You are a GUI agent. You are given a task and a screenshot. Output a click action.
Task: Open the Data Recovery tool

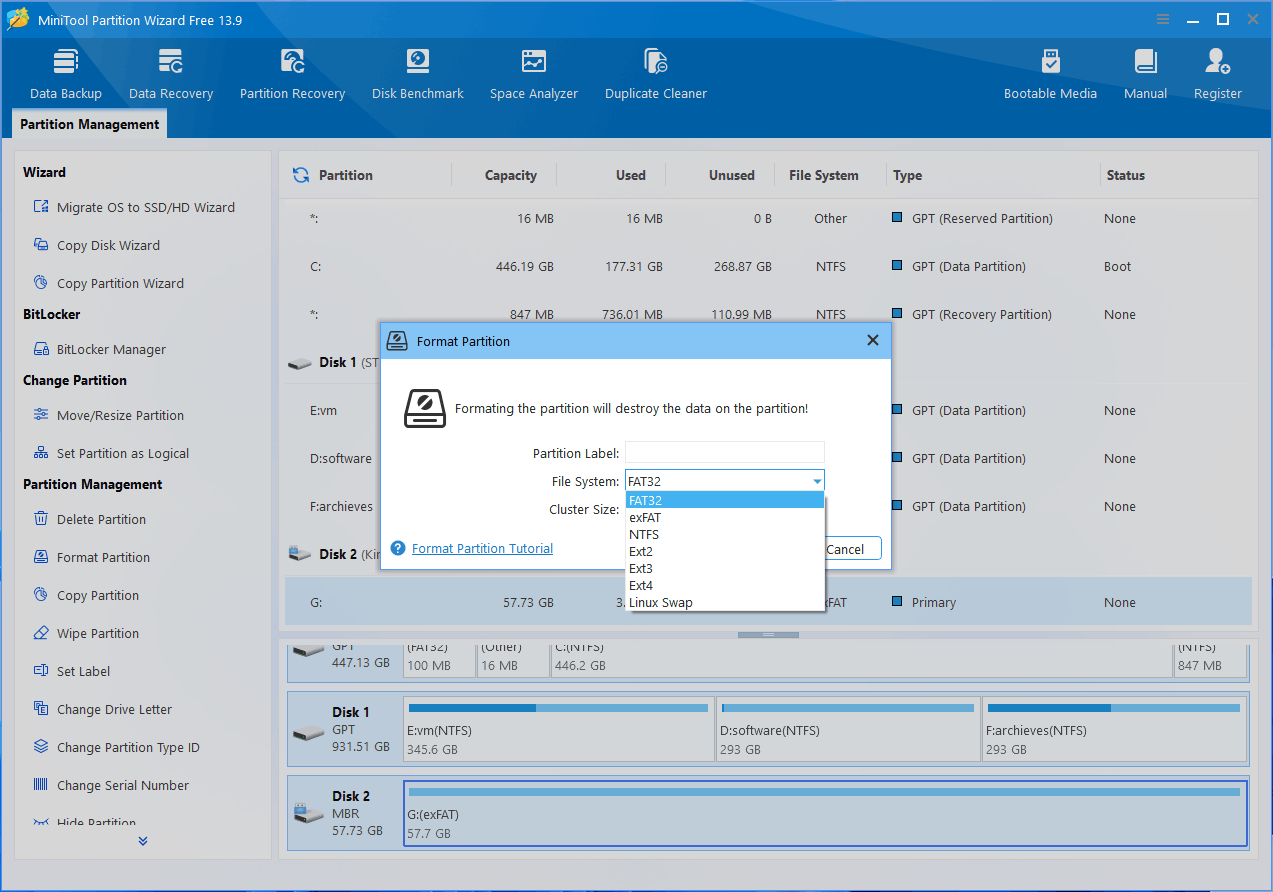tap(171, 74)
